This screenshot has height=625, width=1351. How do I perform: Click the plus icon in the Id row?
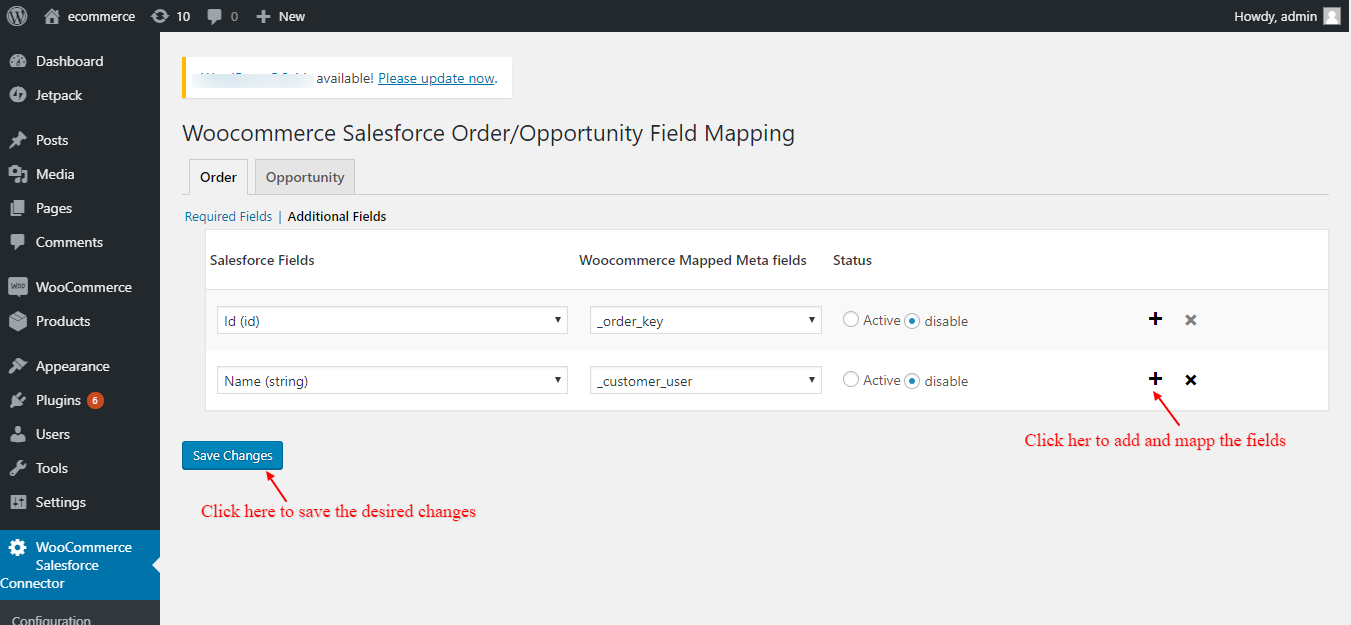[x=1155, y=319]
